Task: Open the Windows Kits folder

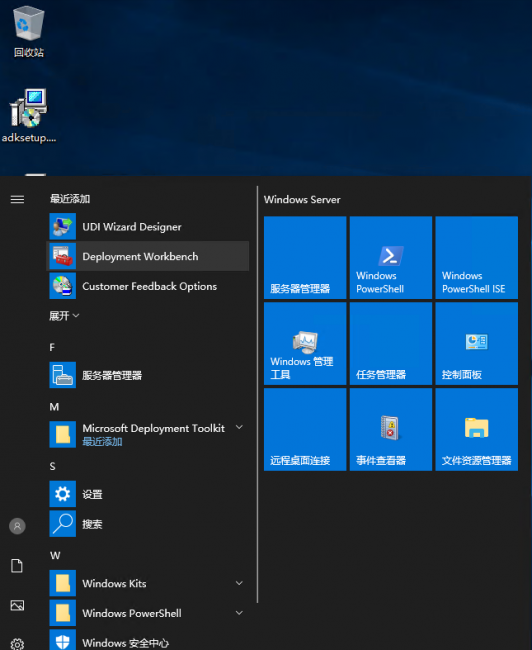Action: point(148,583)
